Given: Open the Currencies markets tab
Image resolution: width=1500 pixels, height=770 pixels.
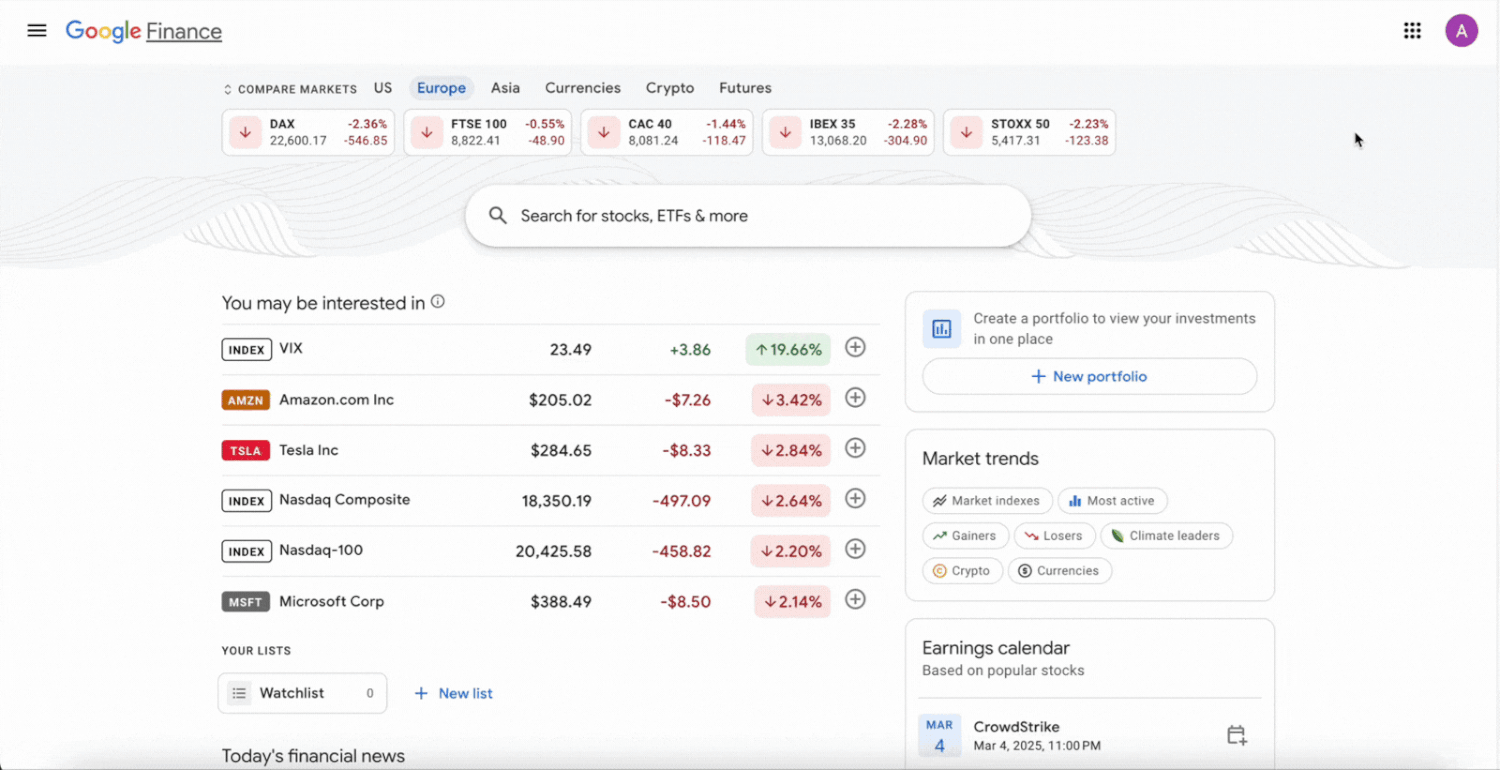Looking at the screenshot, I should (x=583, y=88).
